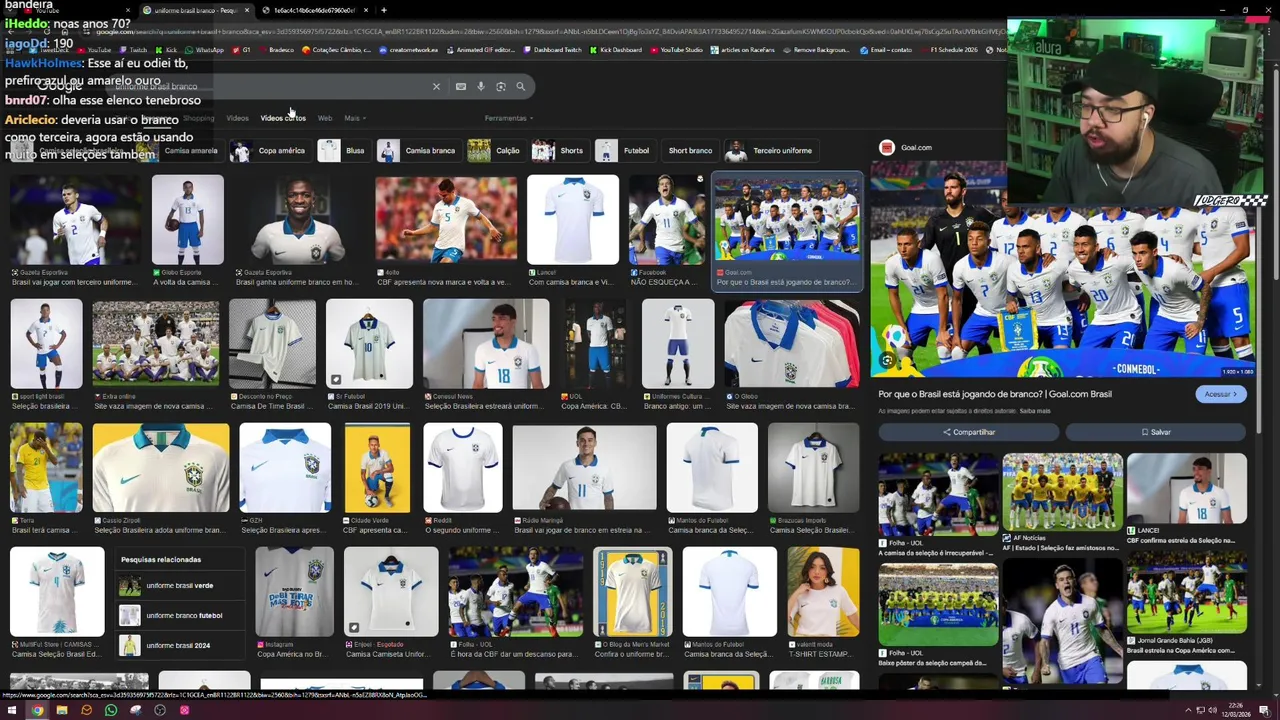Filter images by Calção chip
The image size is (1280, 720).
point(494,151)
